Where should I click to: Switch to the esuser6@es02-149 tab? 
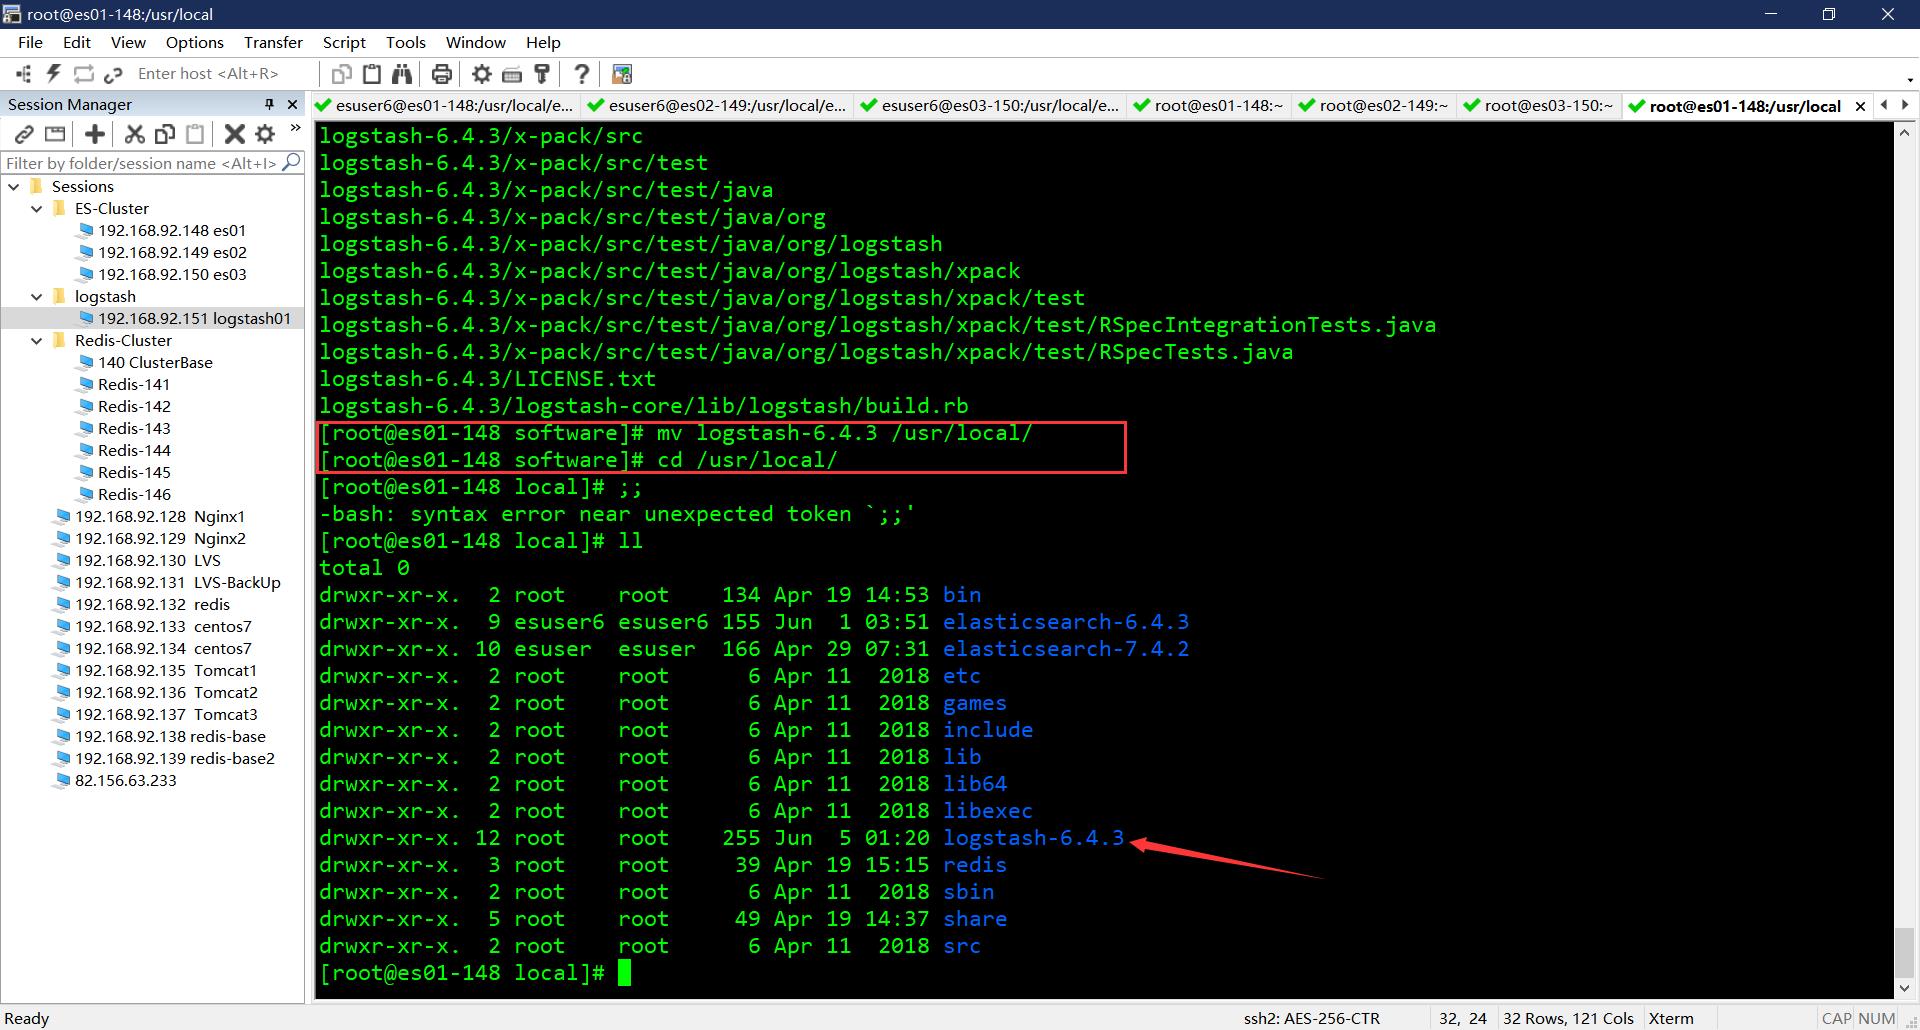pos(717,106)
